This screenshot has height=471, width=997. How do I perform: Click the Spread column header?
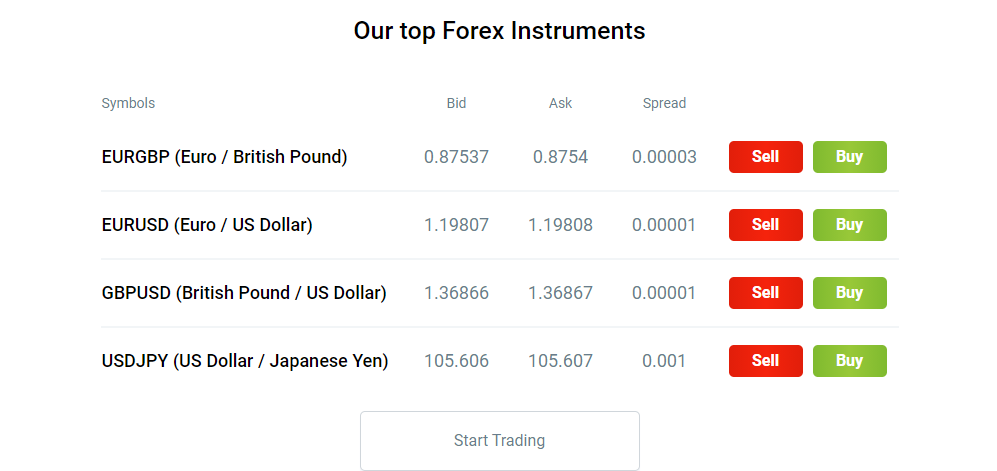pos(664,104)
